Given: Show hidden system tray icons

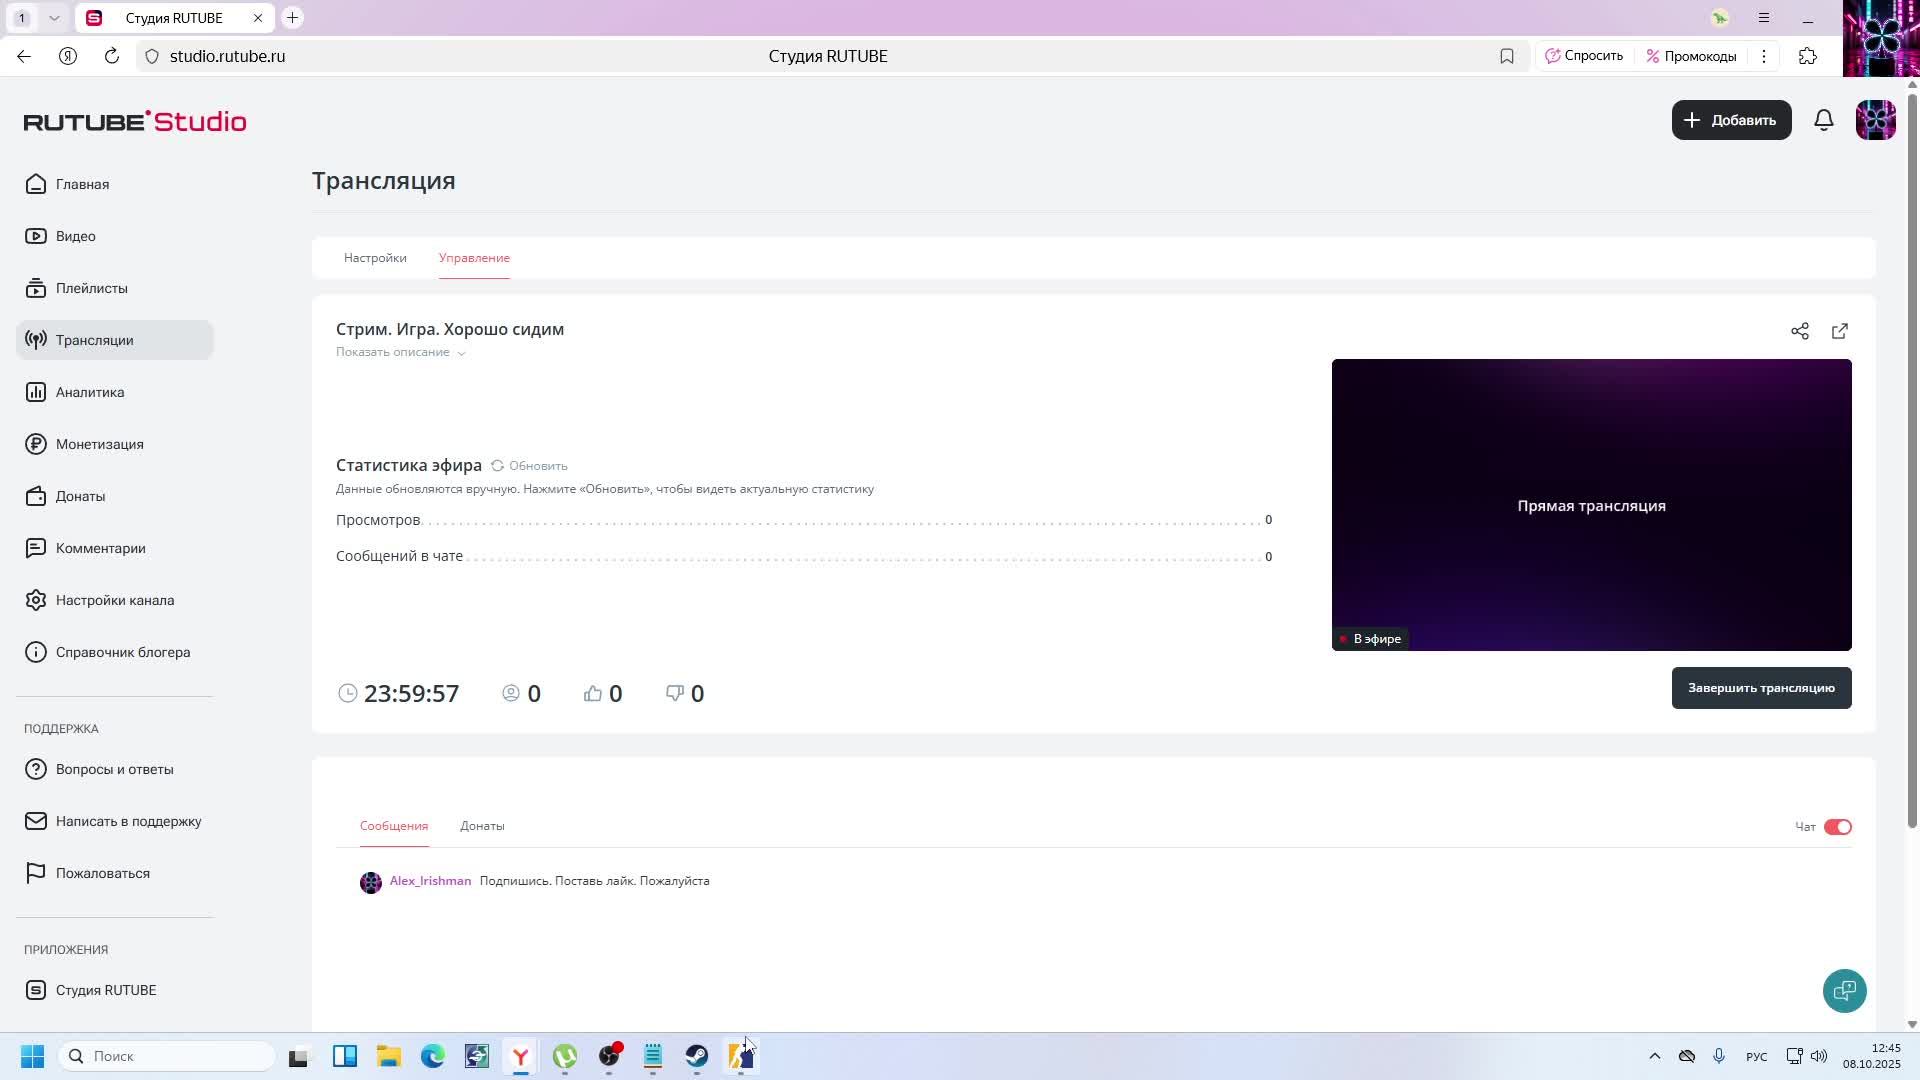Looking at the screenshot, I should tap(1654, 1056).
